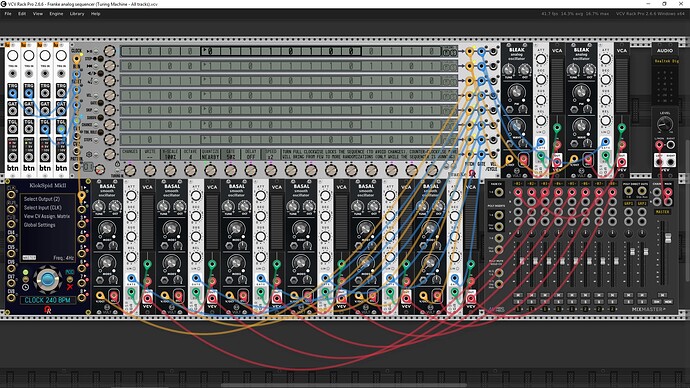Image resolution: width=690 pixels, height=388 pixels.
Task: Select the DELAY OFF parameter cell
Action: pyautogui.click(x=250, y=154)
